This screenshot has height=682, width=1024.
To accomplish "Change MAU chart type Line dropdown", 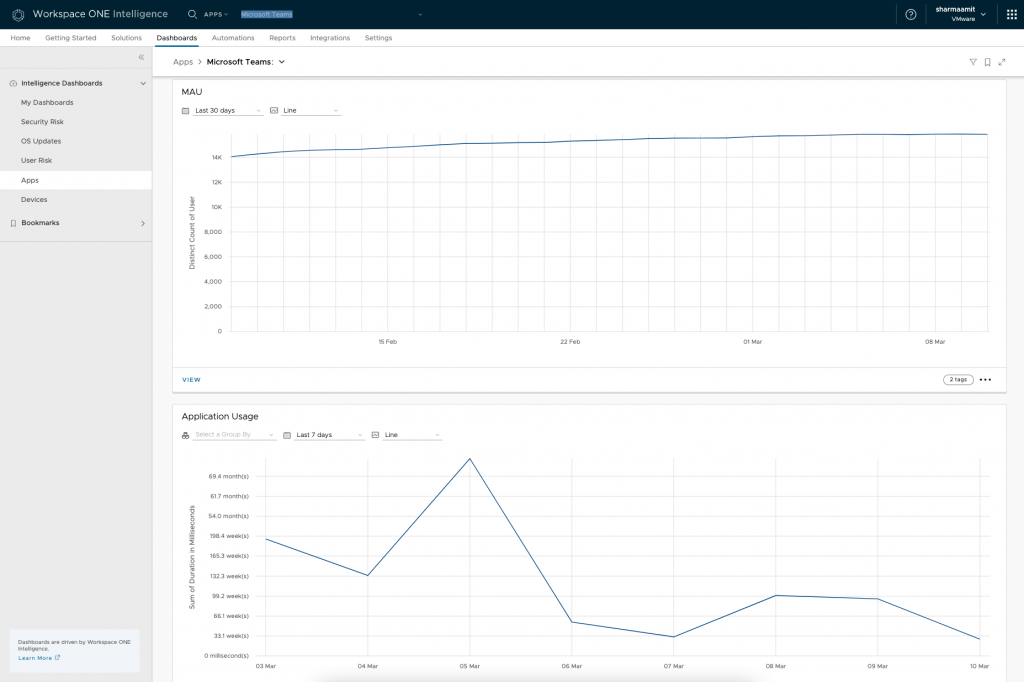I will (x=311, y=111).
